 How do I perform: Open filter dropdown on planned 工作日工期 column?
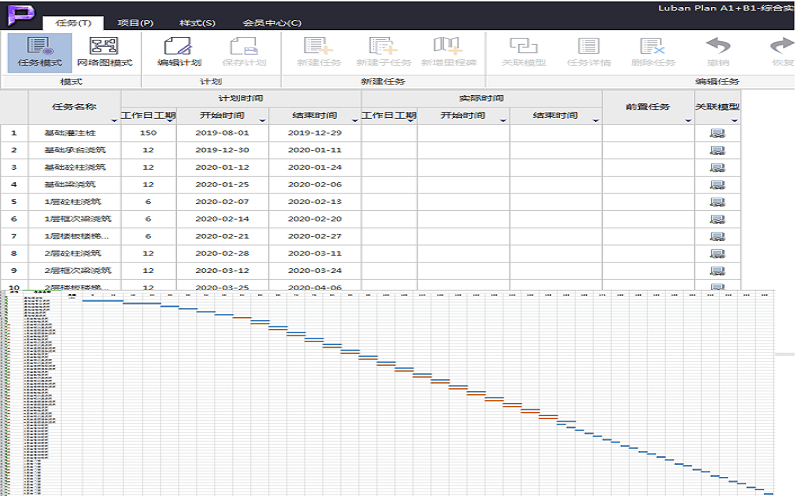(x=170, y=120)
